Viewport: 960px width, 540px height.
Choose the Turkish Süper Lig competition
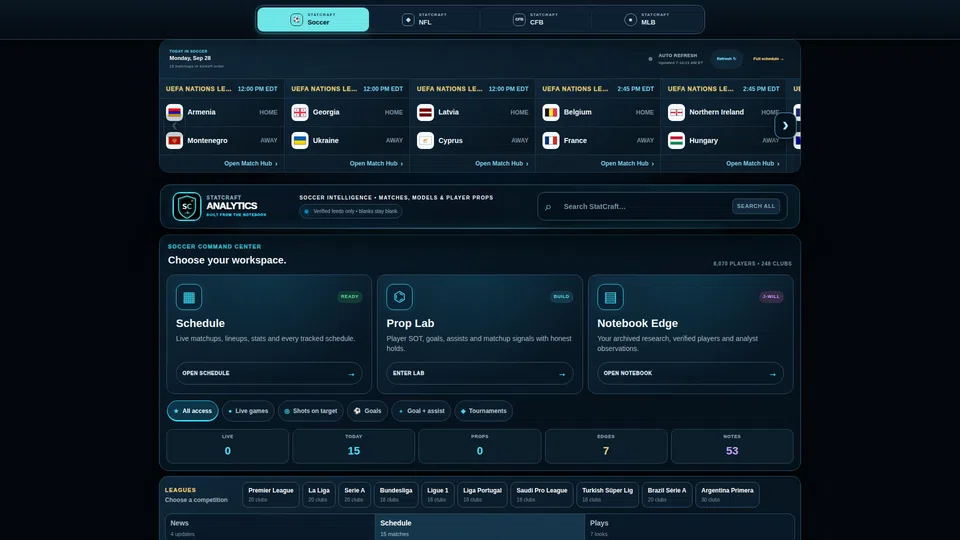607,495
